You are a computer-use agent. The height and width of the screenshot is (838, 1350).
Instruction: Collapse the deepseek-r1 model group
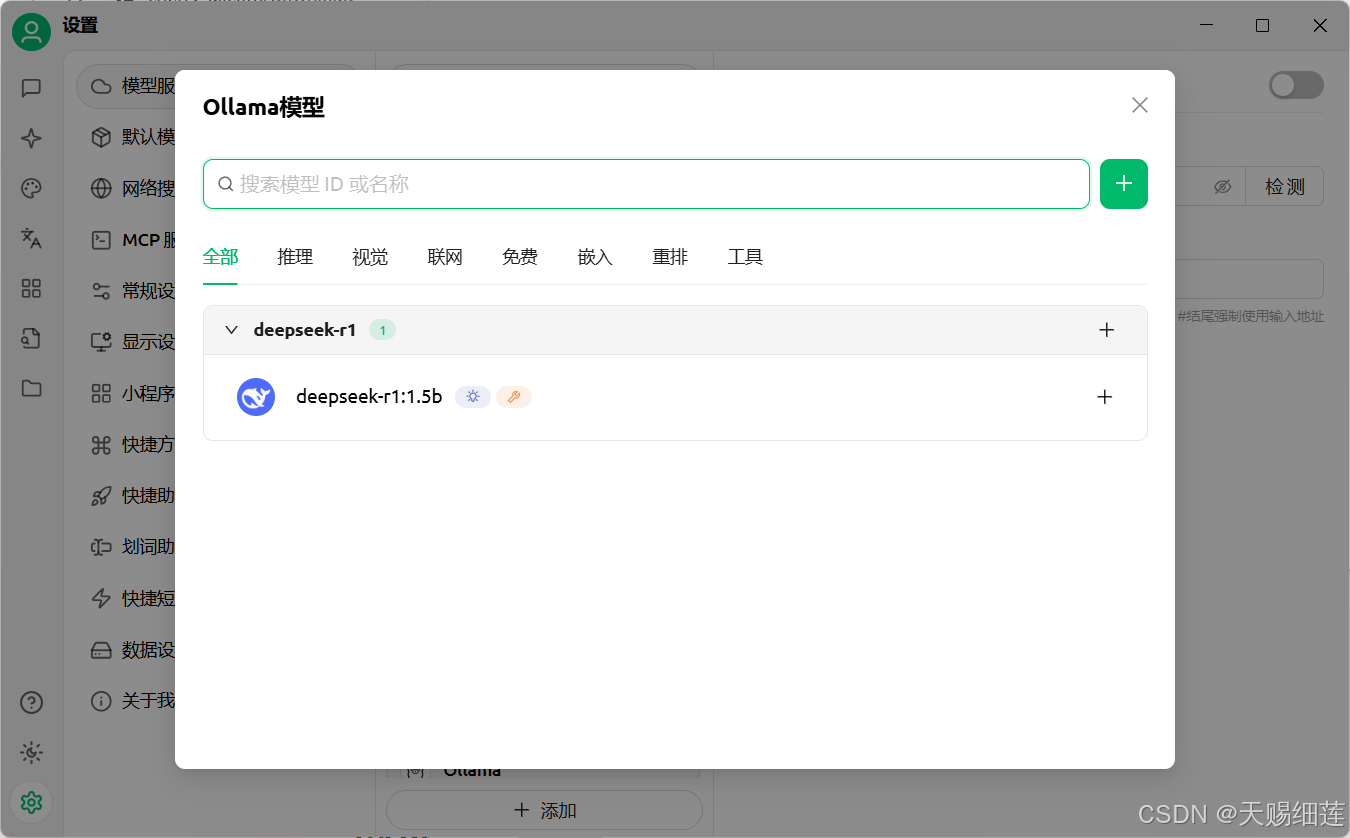[x=231, y=330]
